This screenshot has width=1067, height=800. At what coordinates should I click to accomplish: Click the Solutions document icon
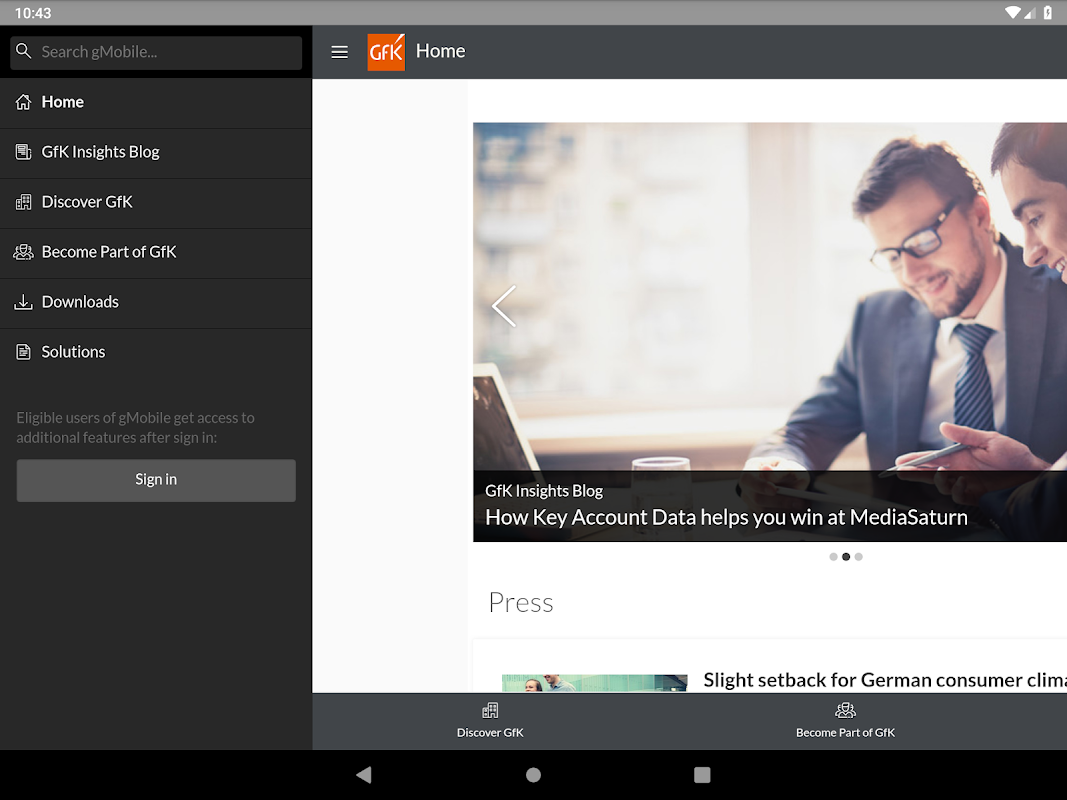pos(23,352)
